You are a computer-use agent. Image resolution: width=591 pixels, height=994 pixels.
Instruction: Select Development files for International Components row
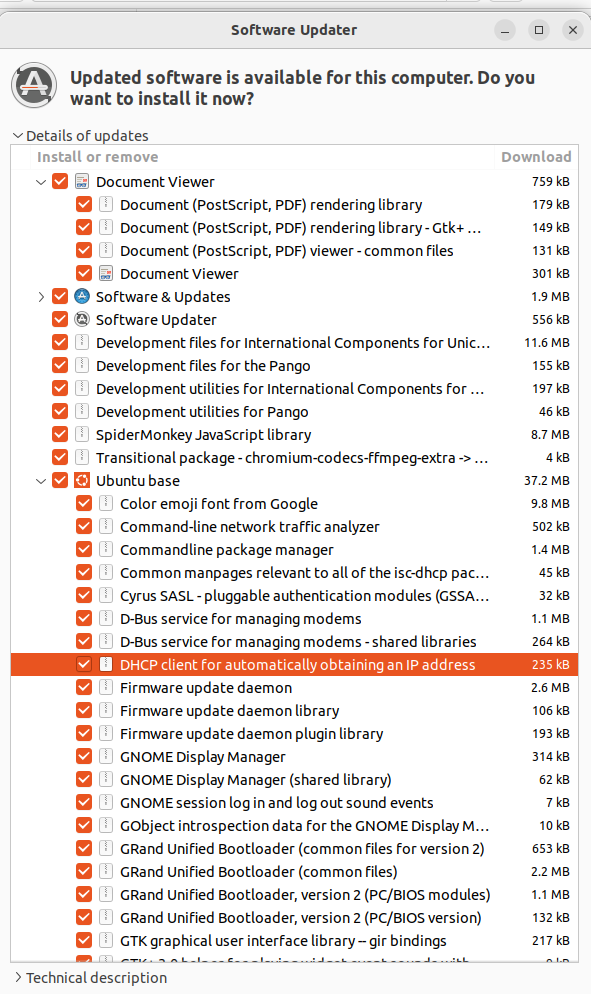294,342
